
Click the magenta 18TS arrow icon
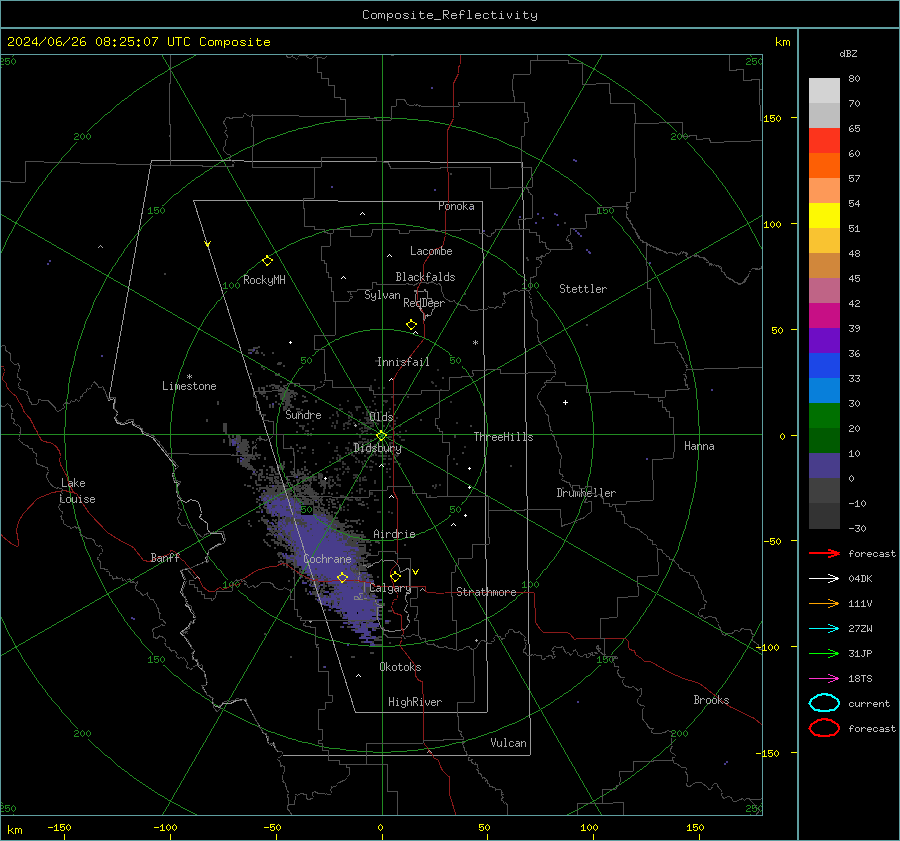pyautogui.click(x=824, y=679)
